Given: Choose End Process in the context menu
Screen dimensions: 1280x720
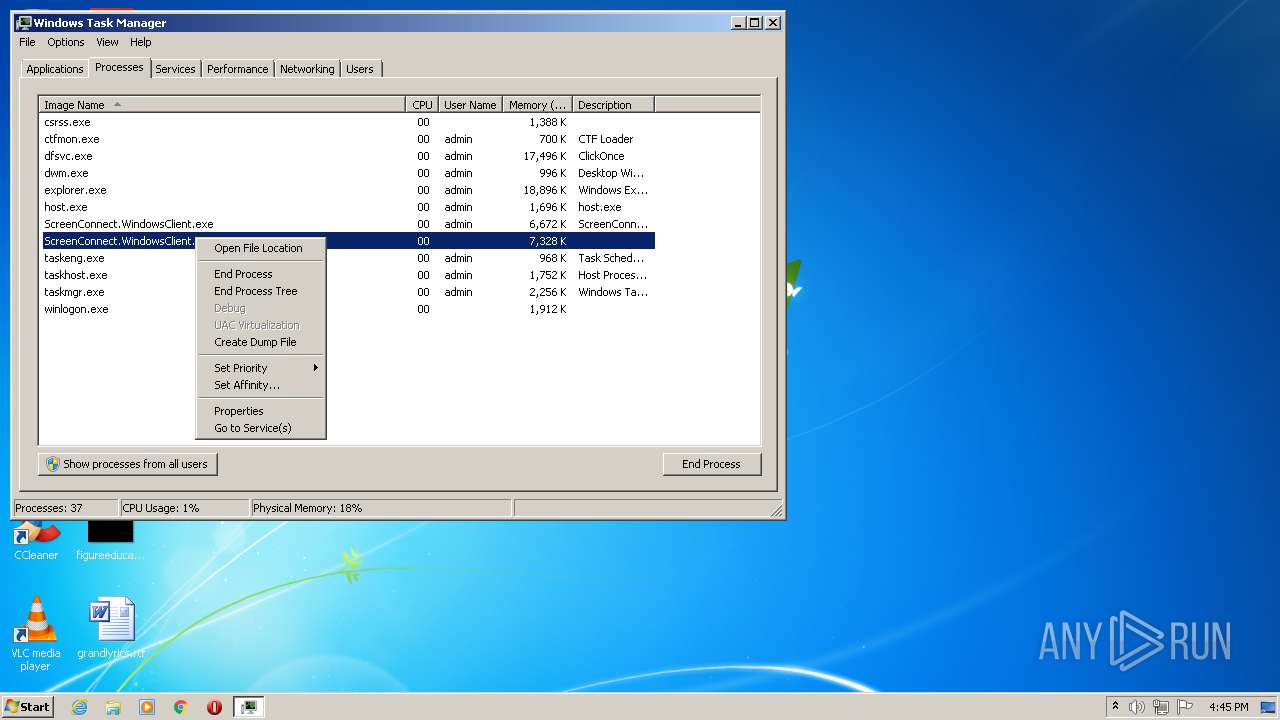Looking at the screenshot, I should 261,274.
